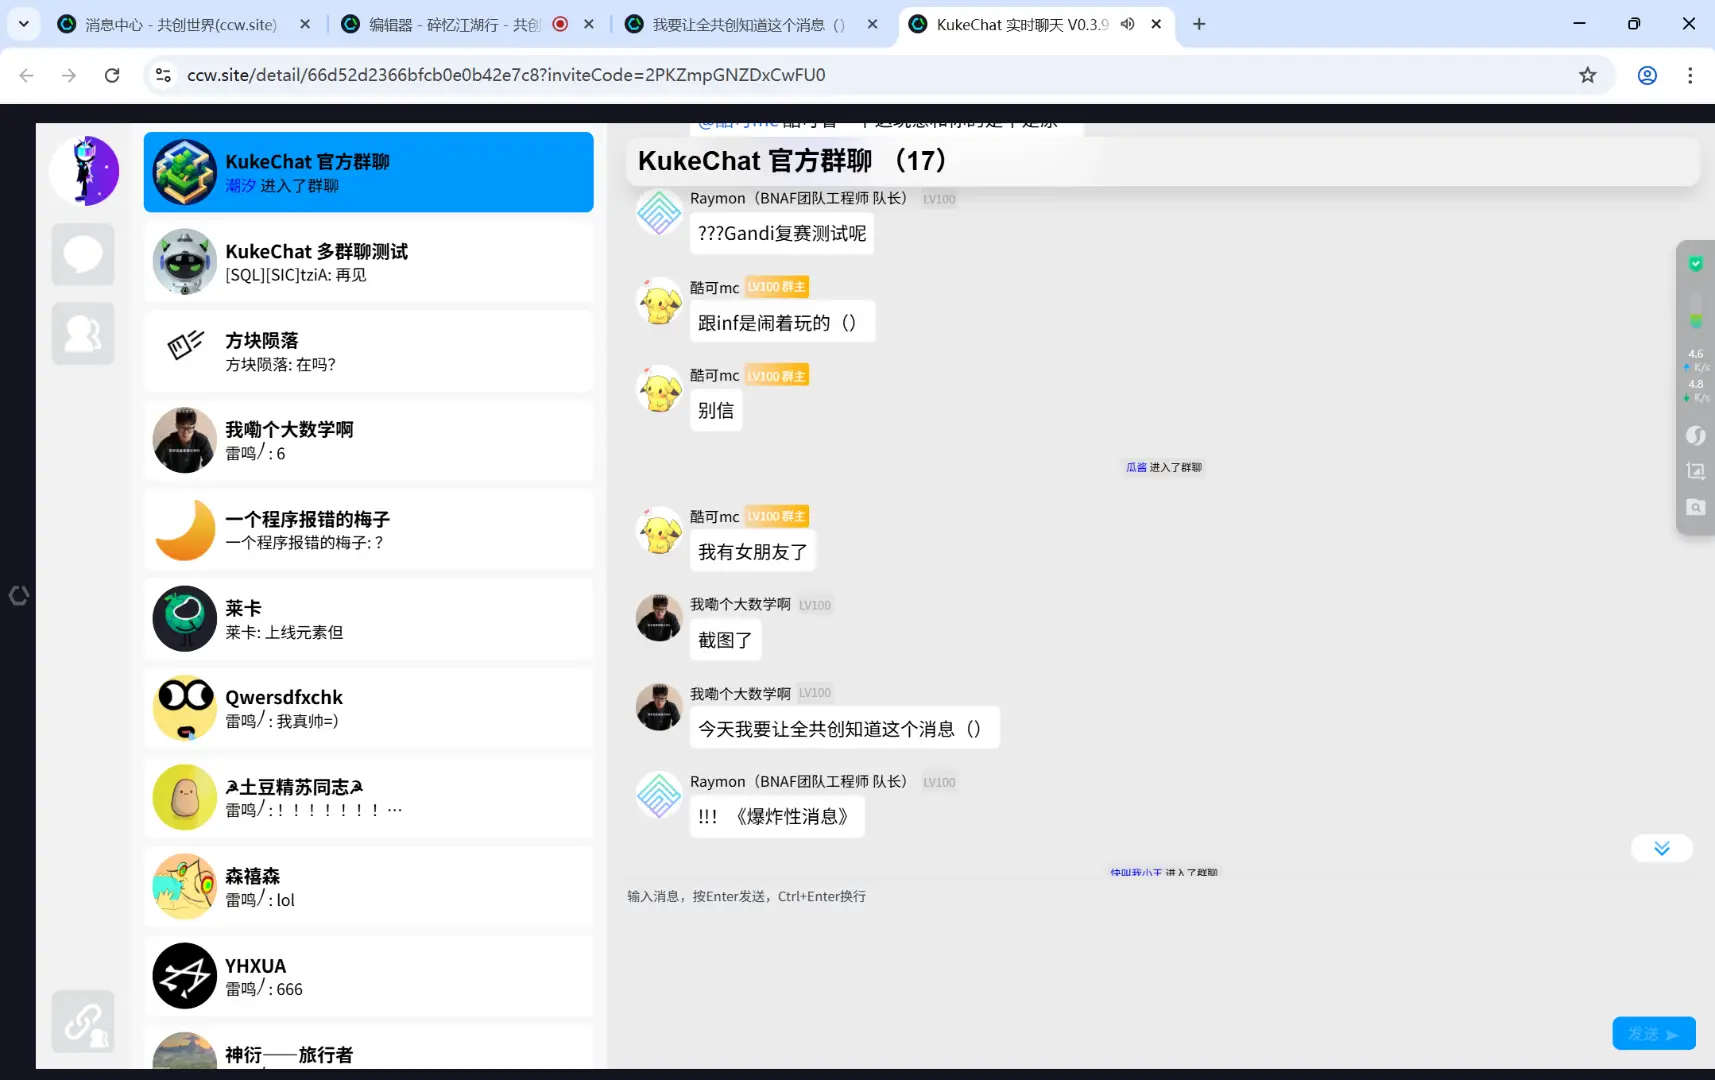The height and width of the screenshot is (1080, 1715).
Task: Open 方块陨落 conversation
Action: [x=368, y=351]
